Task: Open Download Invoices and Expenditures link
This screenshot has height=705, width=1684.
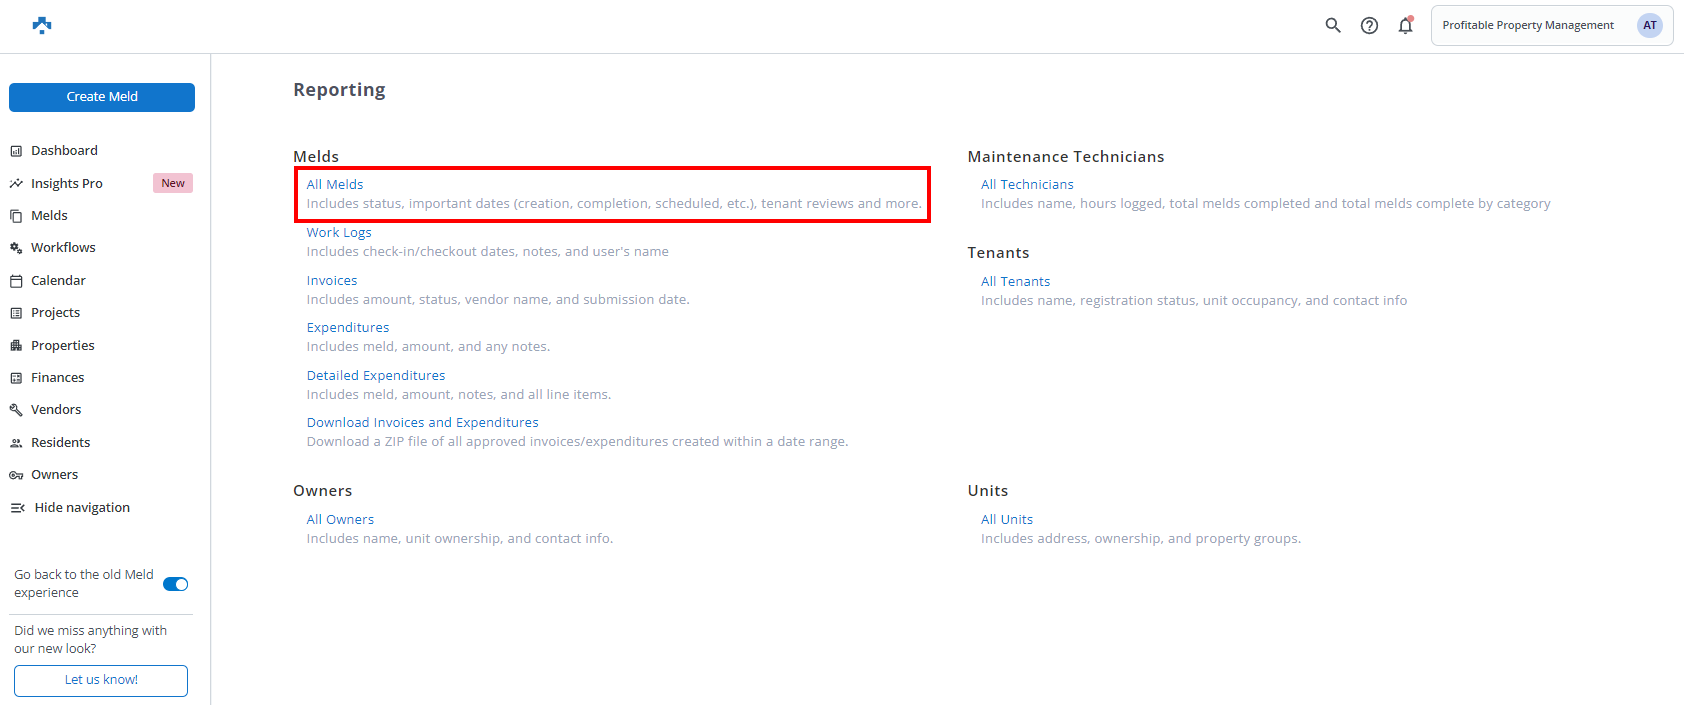Action: pos(422,423)
